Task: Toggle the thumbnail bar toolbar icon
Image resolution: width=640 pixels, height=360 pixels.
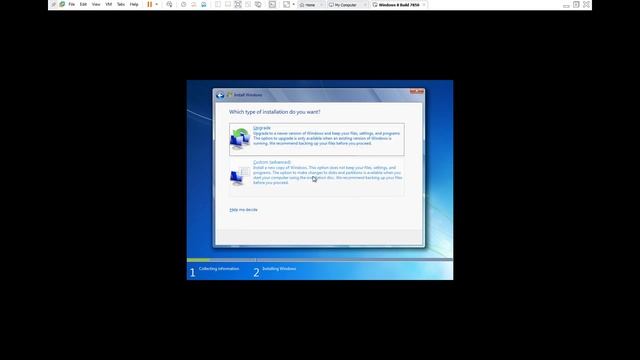Action: (x=228, y=4)
